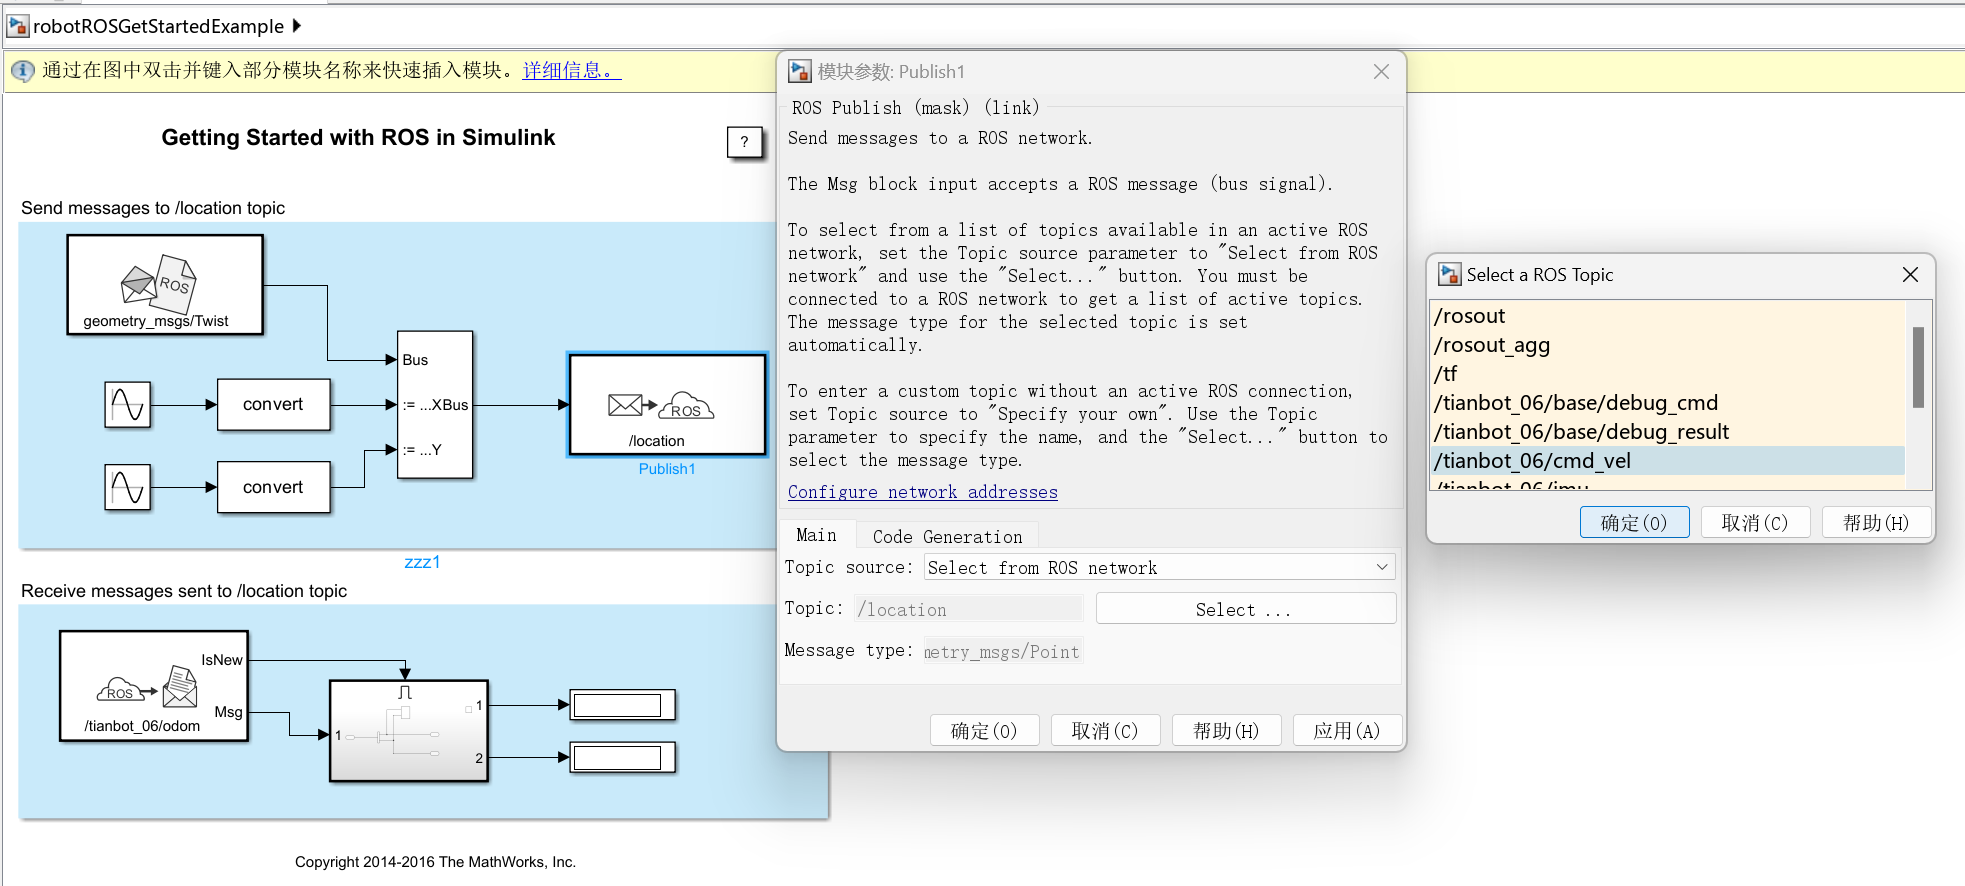This screenshot has height=886, width=1965.
Task: Select the /tf topic
Action: click(x=1668, y=374)
